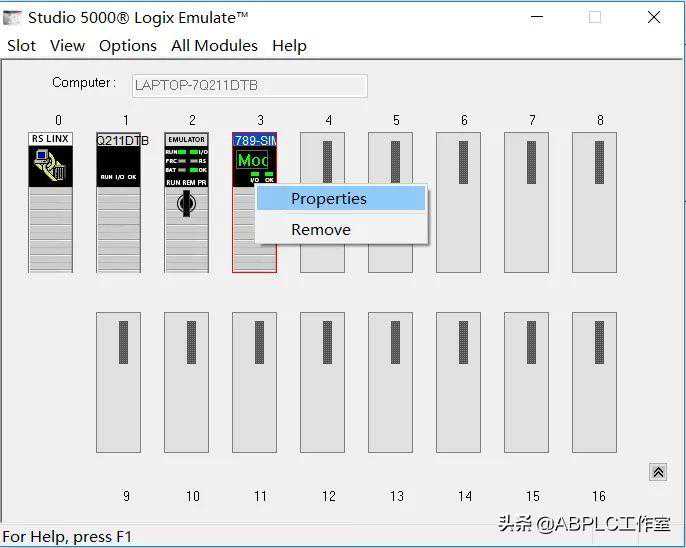The width and height of the screenshot is (686, 548).
Task: Click the 1789-SIM module in slot 3
Action: click(253, 158)
